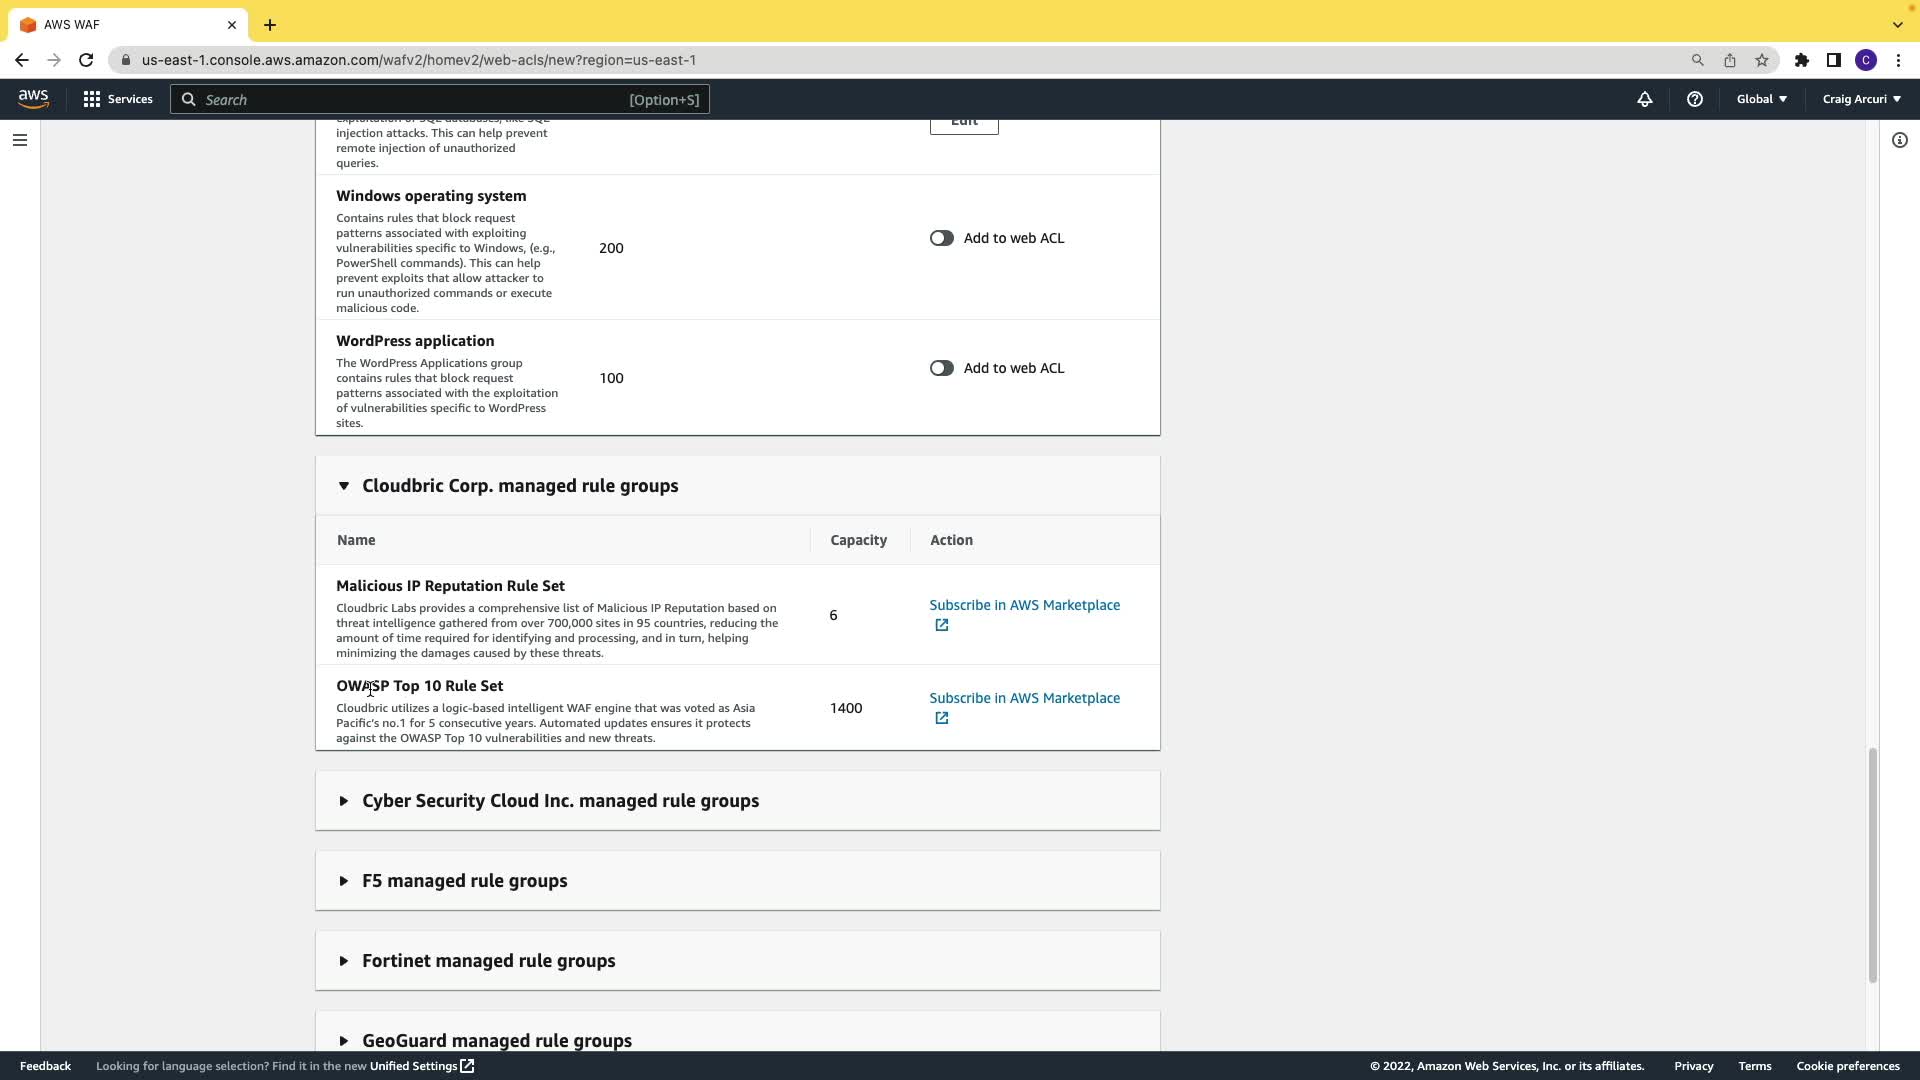
Task: Open browser extensions puzzle icon
Action: [1801, 60]
